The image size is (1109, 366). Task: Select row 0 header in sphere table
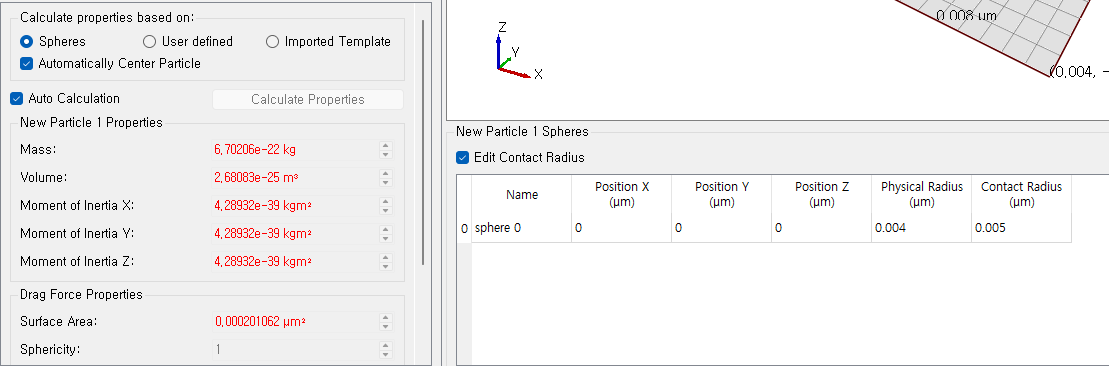tap(464, 229)
